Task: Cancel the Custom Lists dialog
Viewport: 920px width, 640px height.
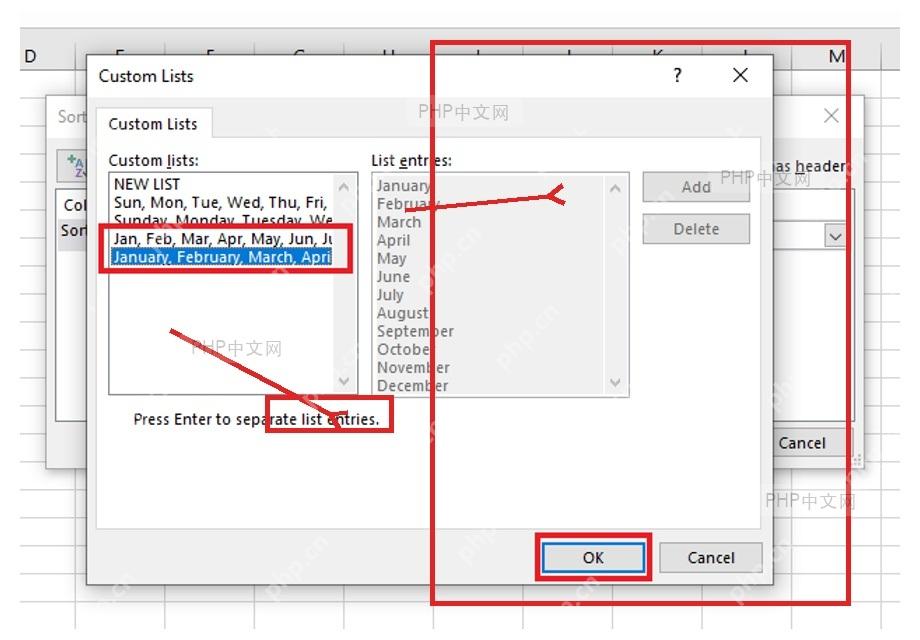Action: pos(711,557)
